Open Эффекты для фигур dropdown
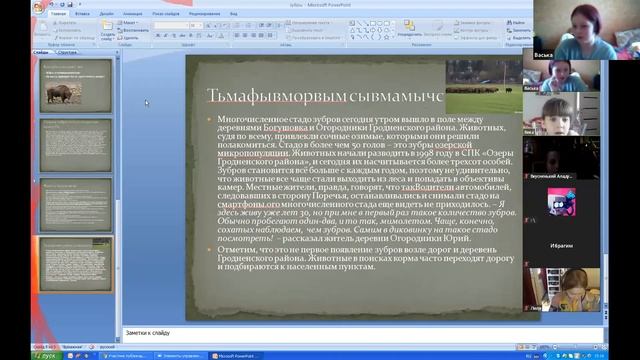The image size is (640, 360). [x=476, y=38]
